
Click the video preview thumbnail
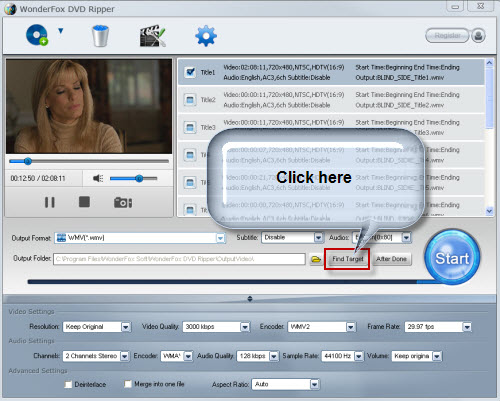89,107
